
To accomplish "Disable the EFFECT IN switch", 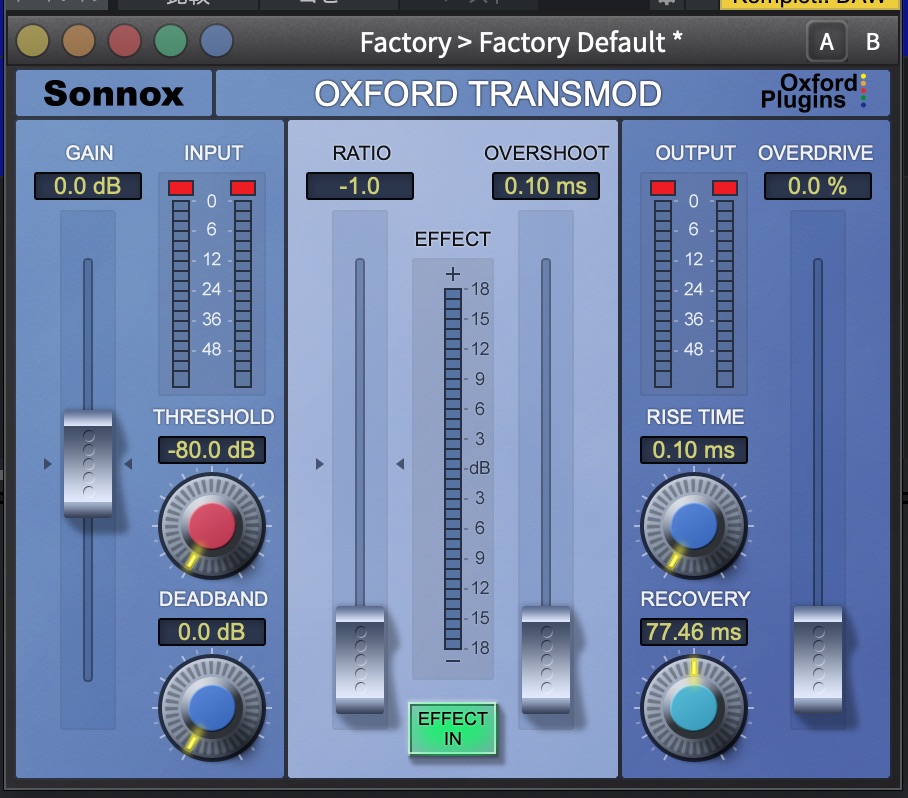I will [453, 729].
